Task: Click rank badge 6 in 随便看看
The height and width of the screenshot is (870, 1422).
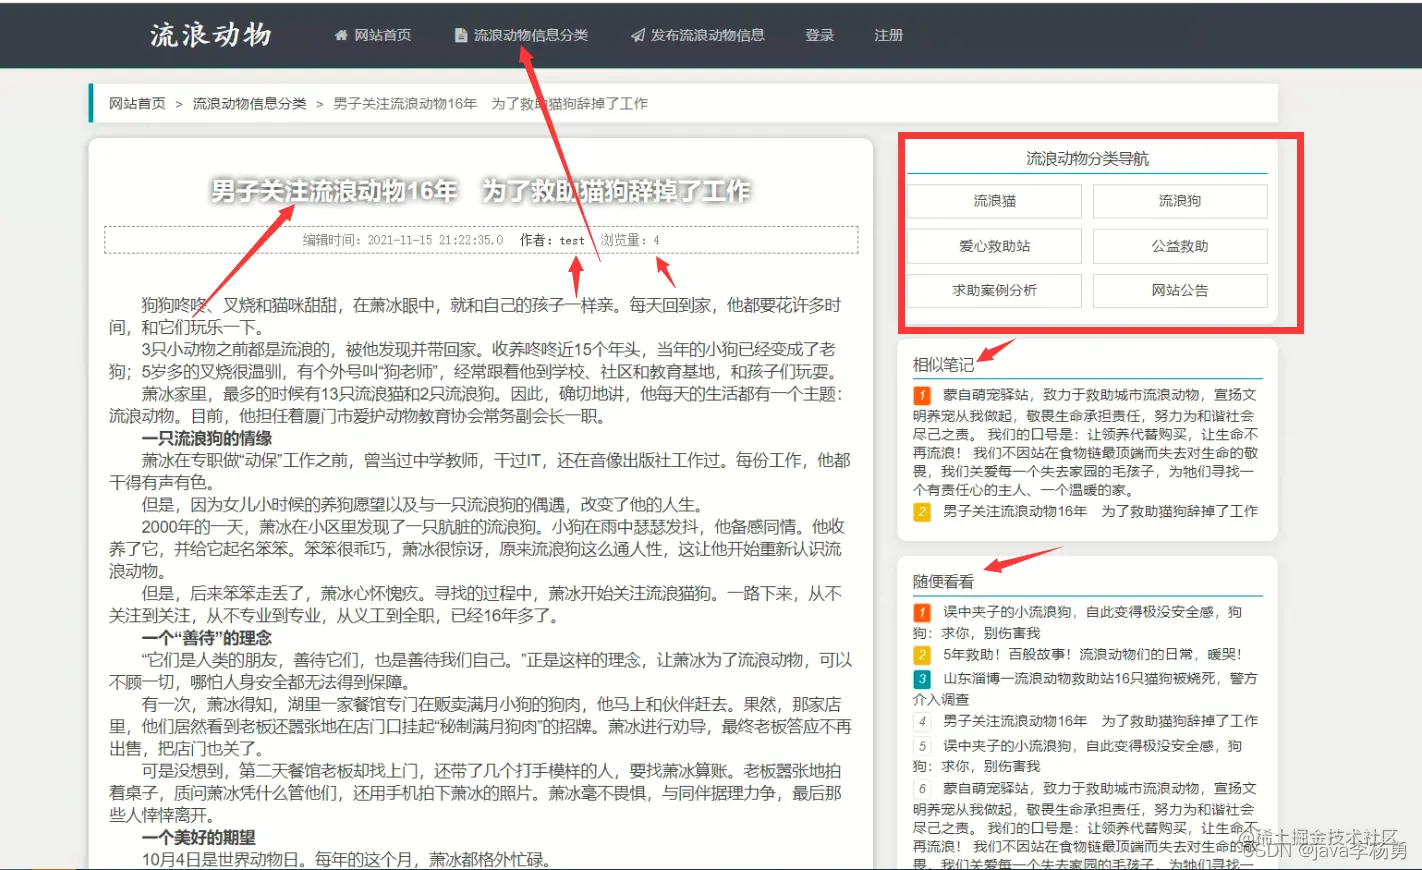Action: 922,789
